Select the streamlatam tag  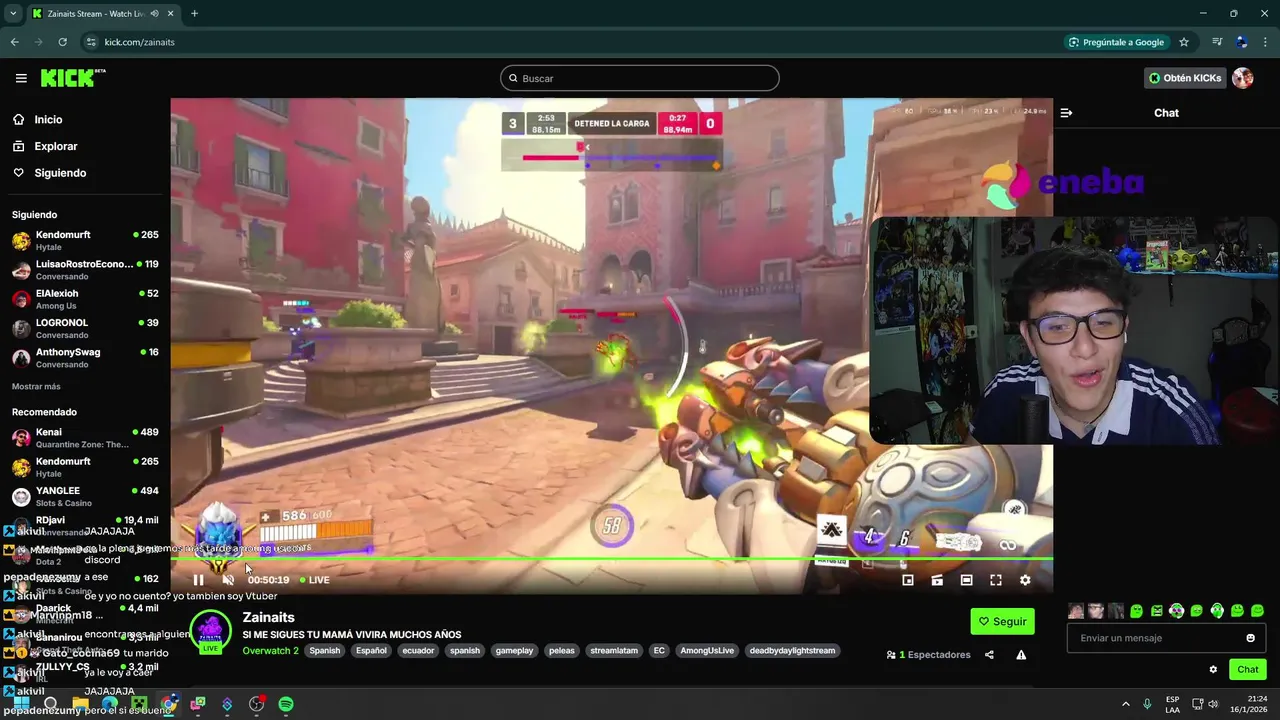pos(614,651)
